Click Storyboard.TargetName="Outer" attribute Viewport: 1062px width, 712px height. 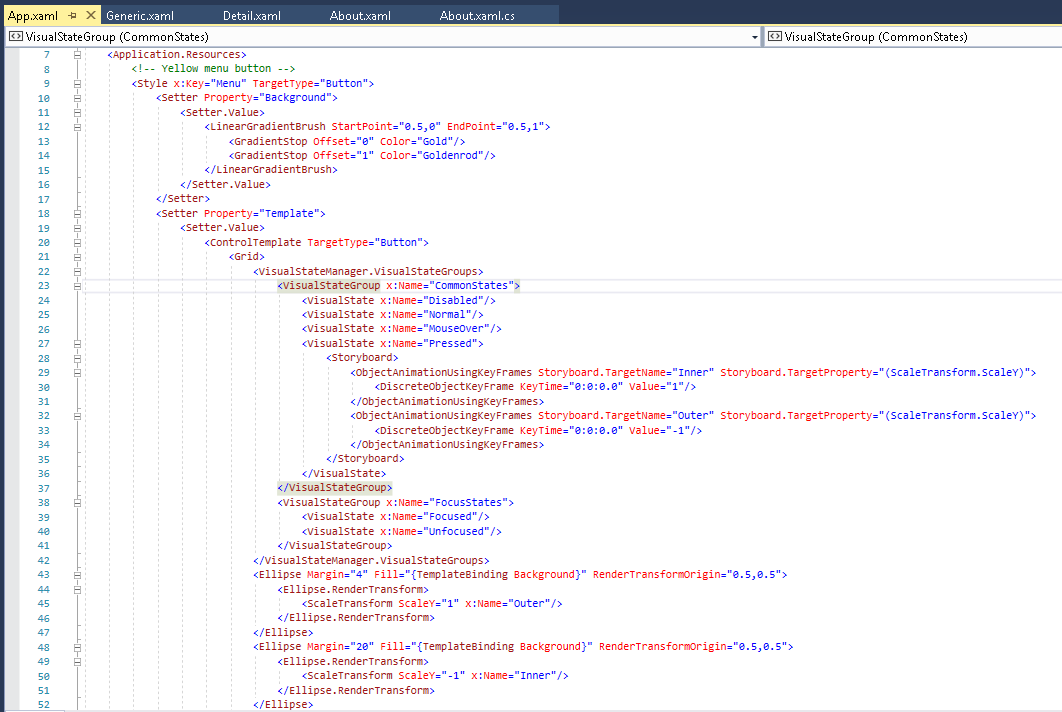626,416
